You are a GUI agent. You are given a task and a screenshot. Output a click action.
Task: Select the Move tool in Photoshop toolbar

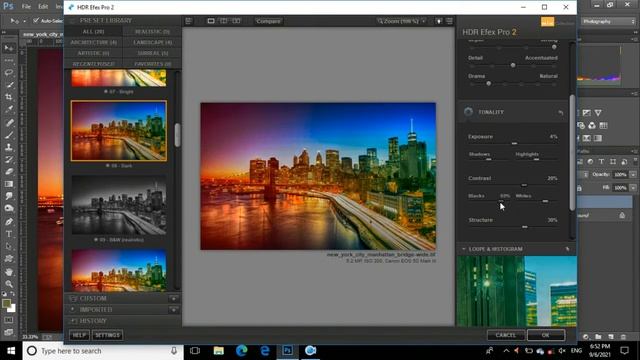coord(9,48)
